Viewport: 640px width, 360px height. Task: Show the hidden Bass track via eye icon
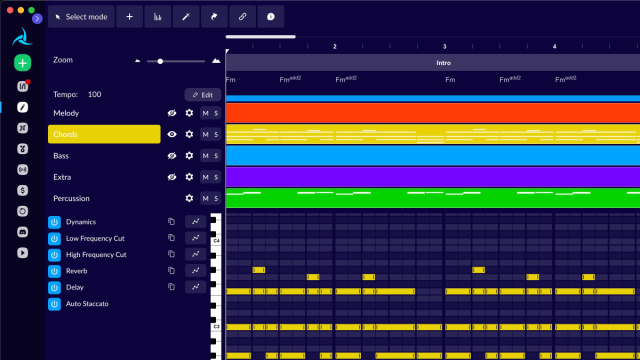pyautogui.click(x=172, y=156)
